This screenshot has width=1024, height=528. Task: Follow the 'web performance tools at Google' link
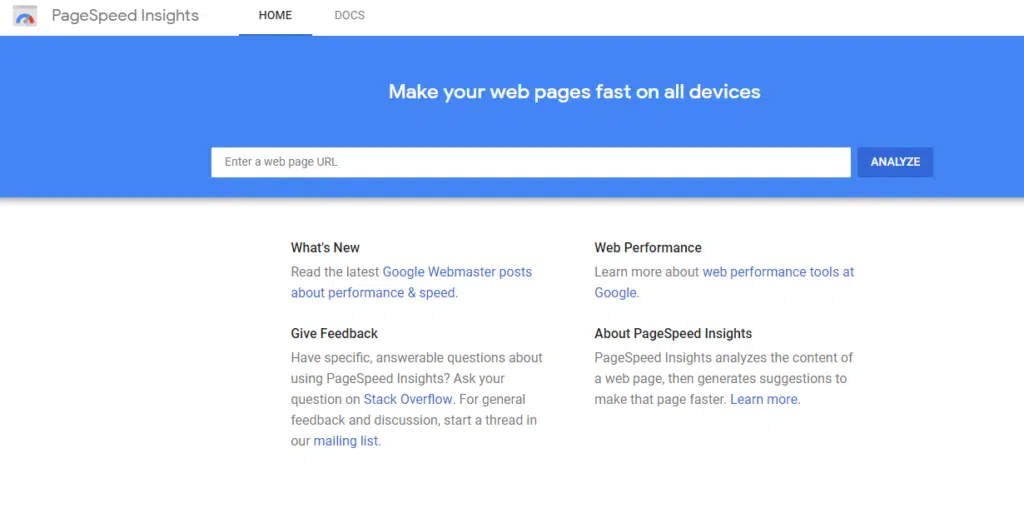tap(778, 272)
